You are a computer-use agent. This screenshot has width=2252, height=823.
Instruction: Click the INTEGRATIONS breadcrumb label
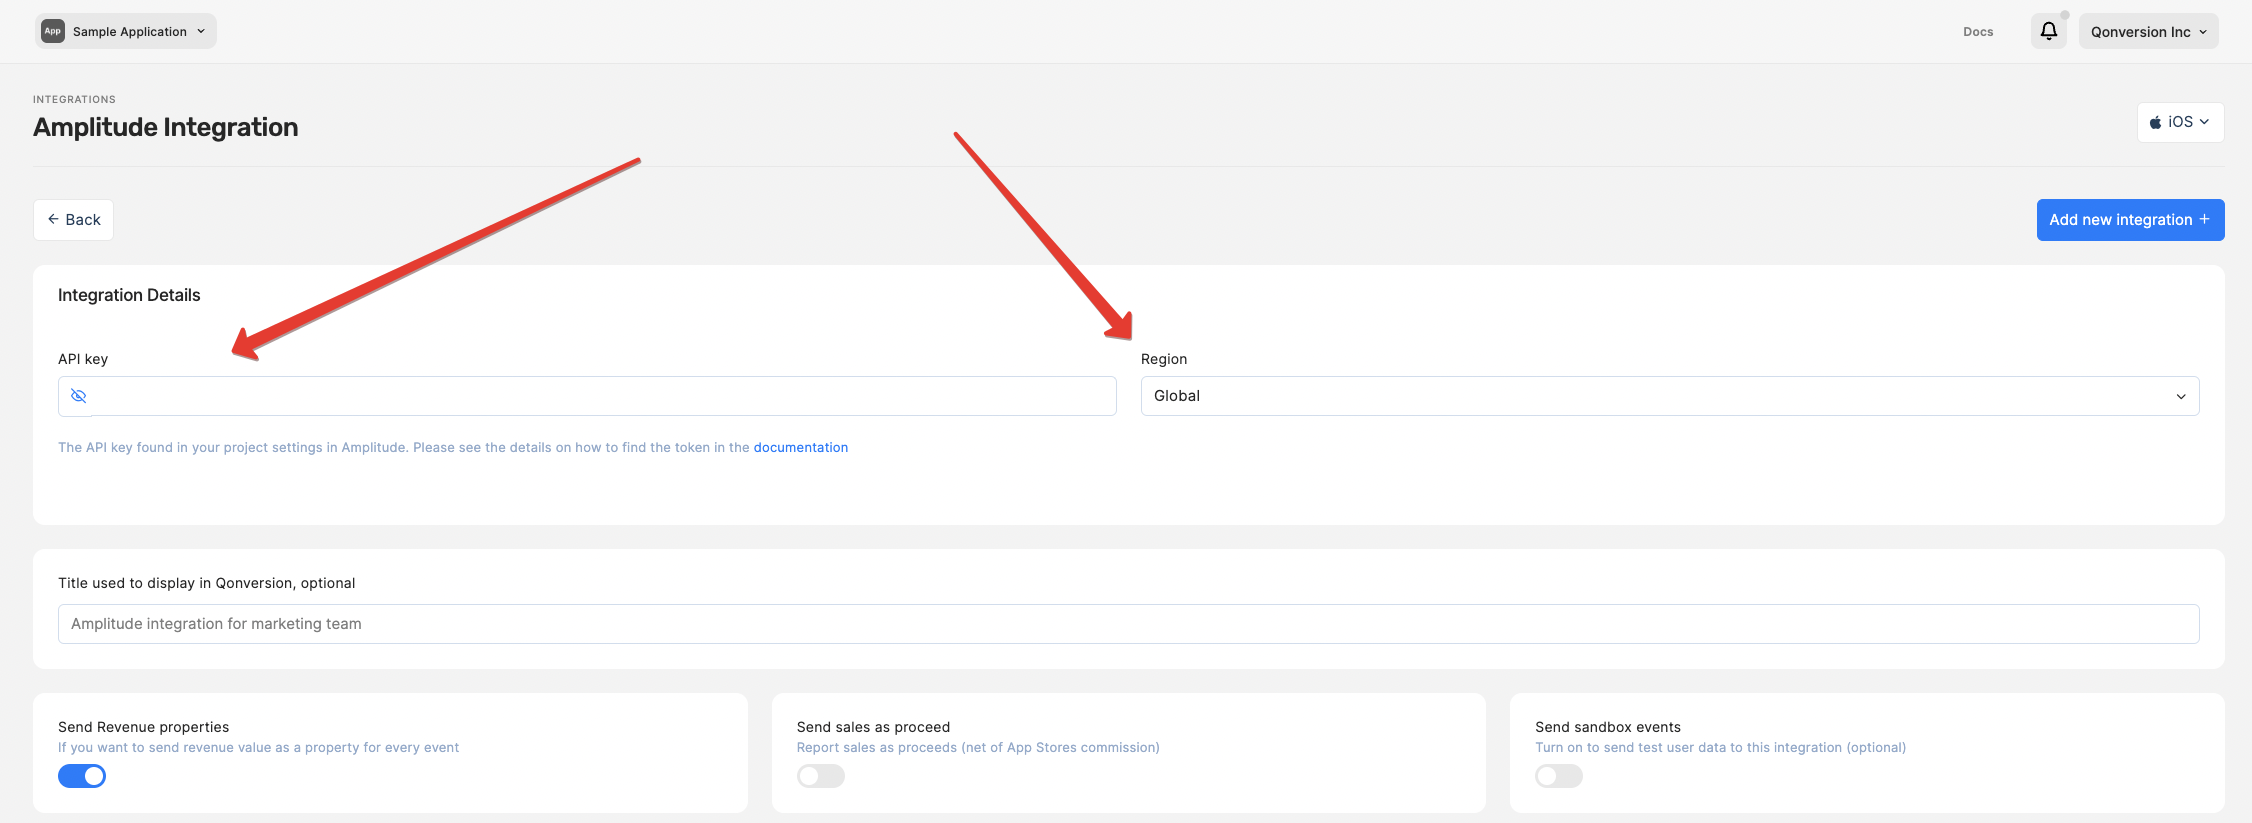74,99
